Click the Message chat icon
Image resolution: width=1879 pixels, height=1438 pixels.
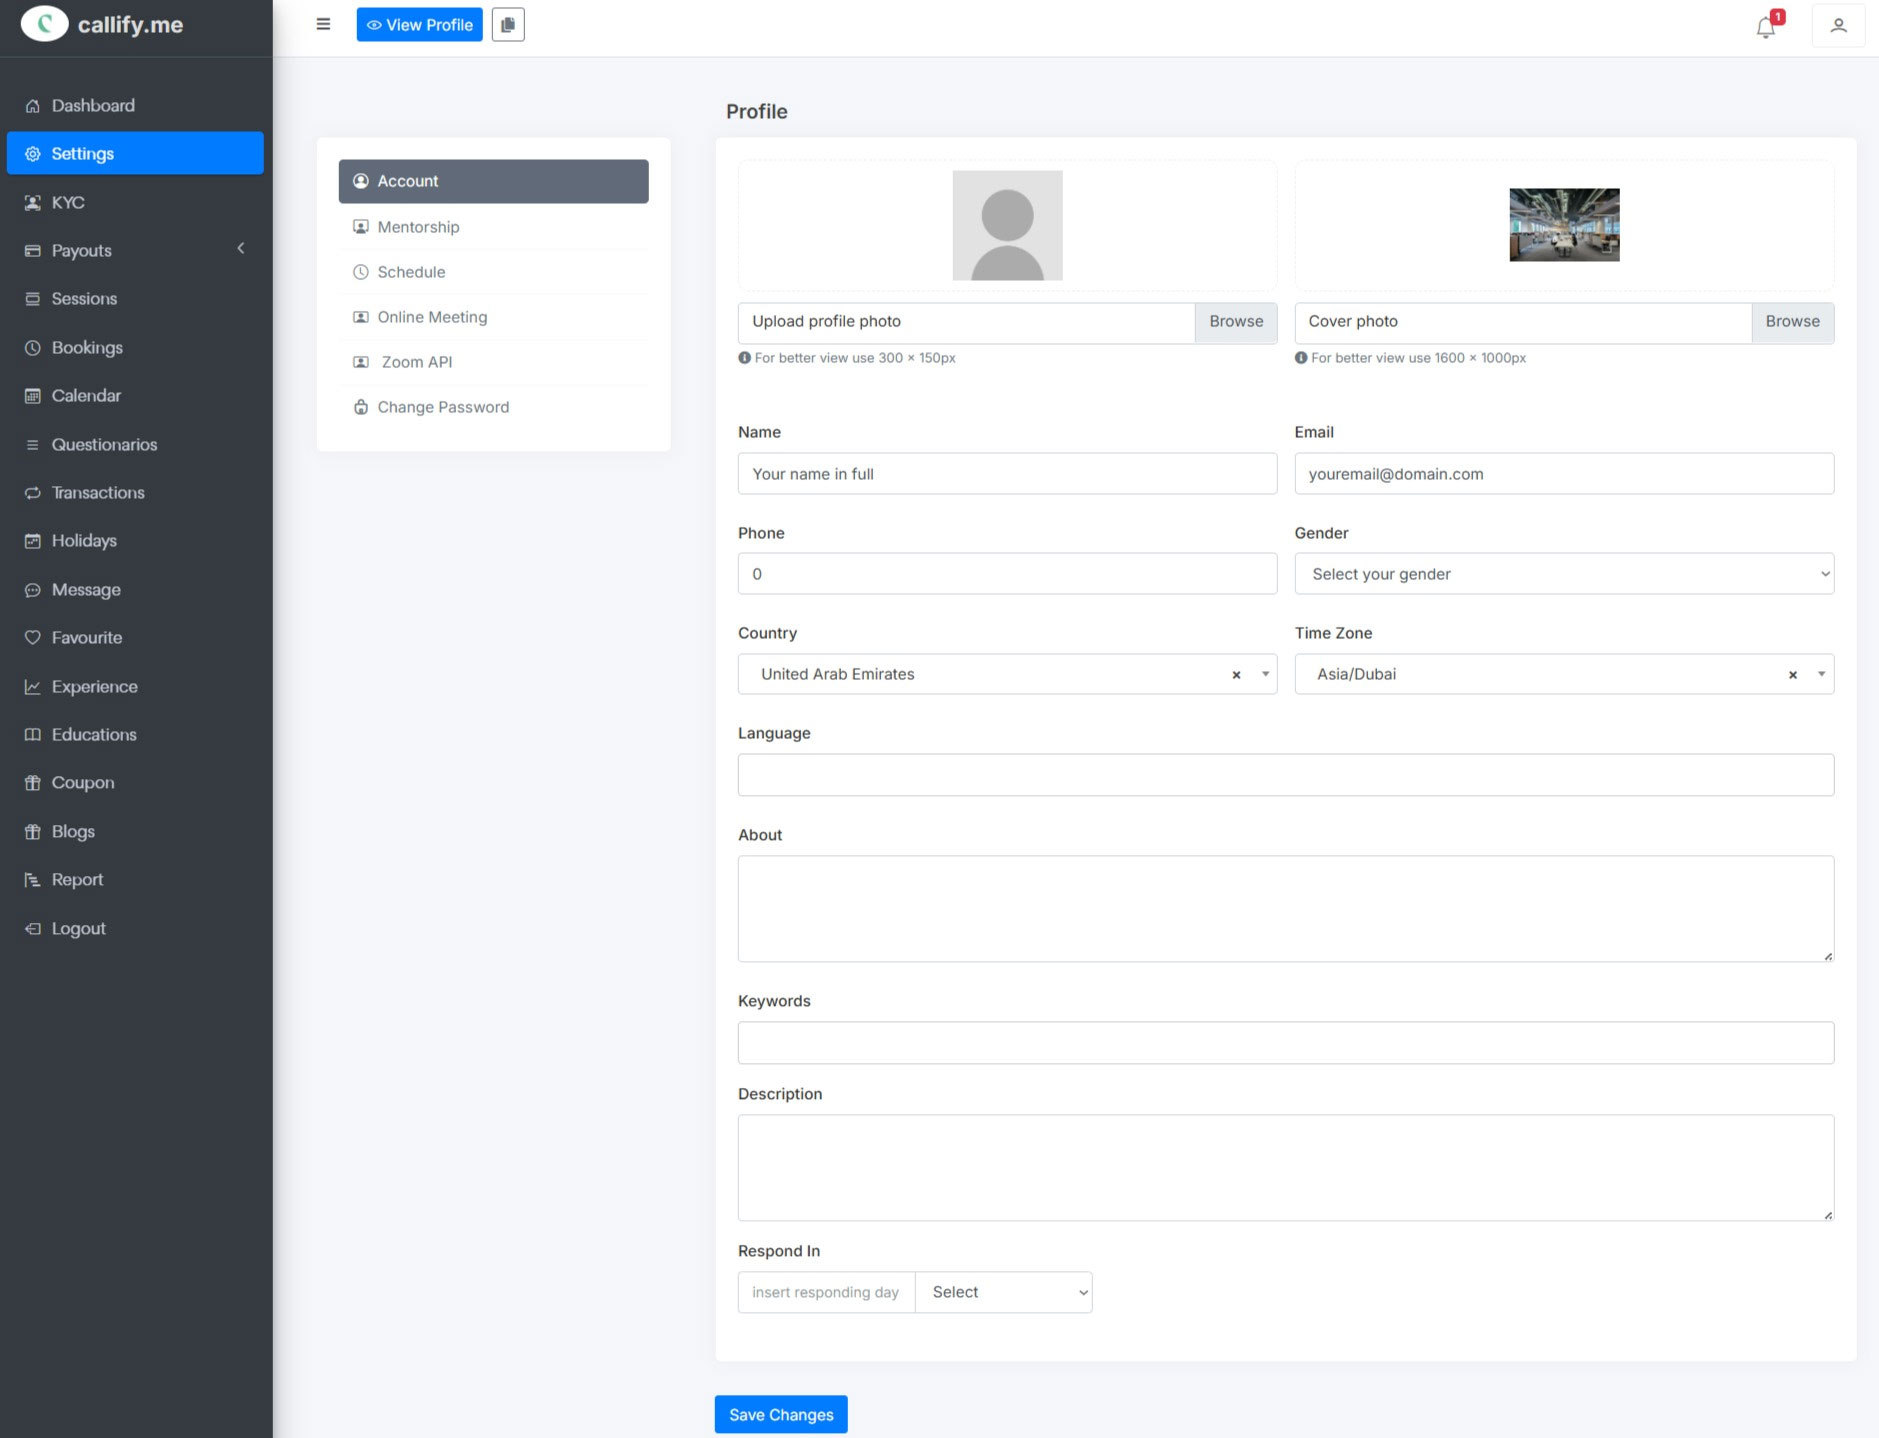tap(33, 590)
